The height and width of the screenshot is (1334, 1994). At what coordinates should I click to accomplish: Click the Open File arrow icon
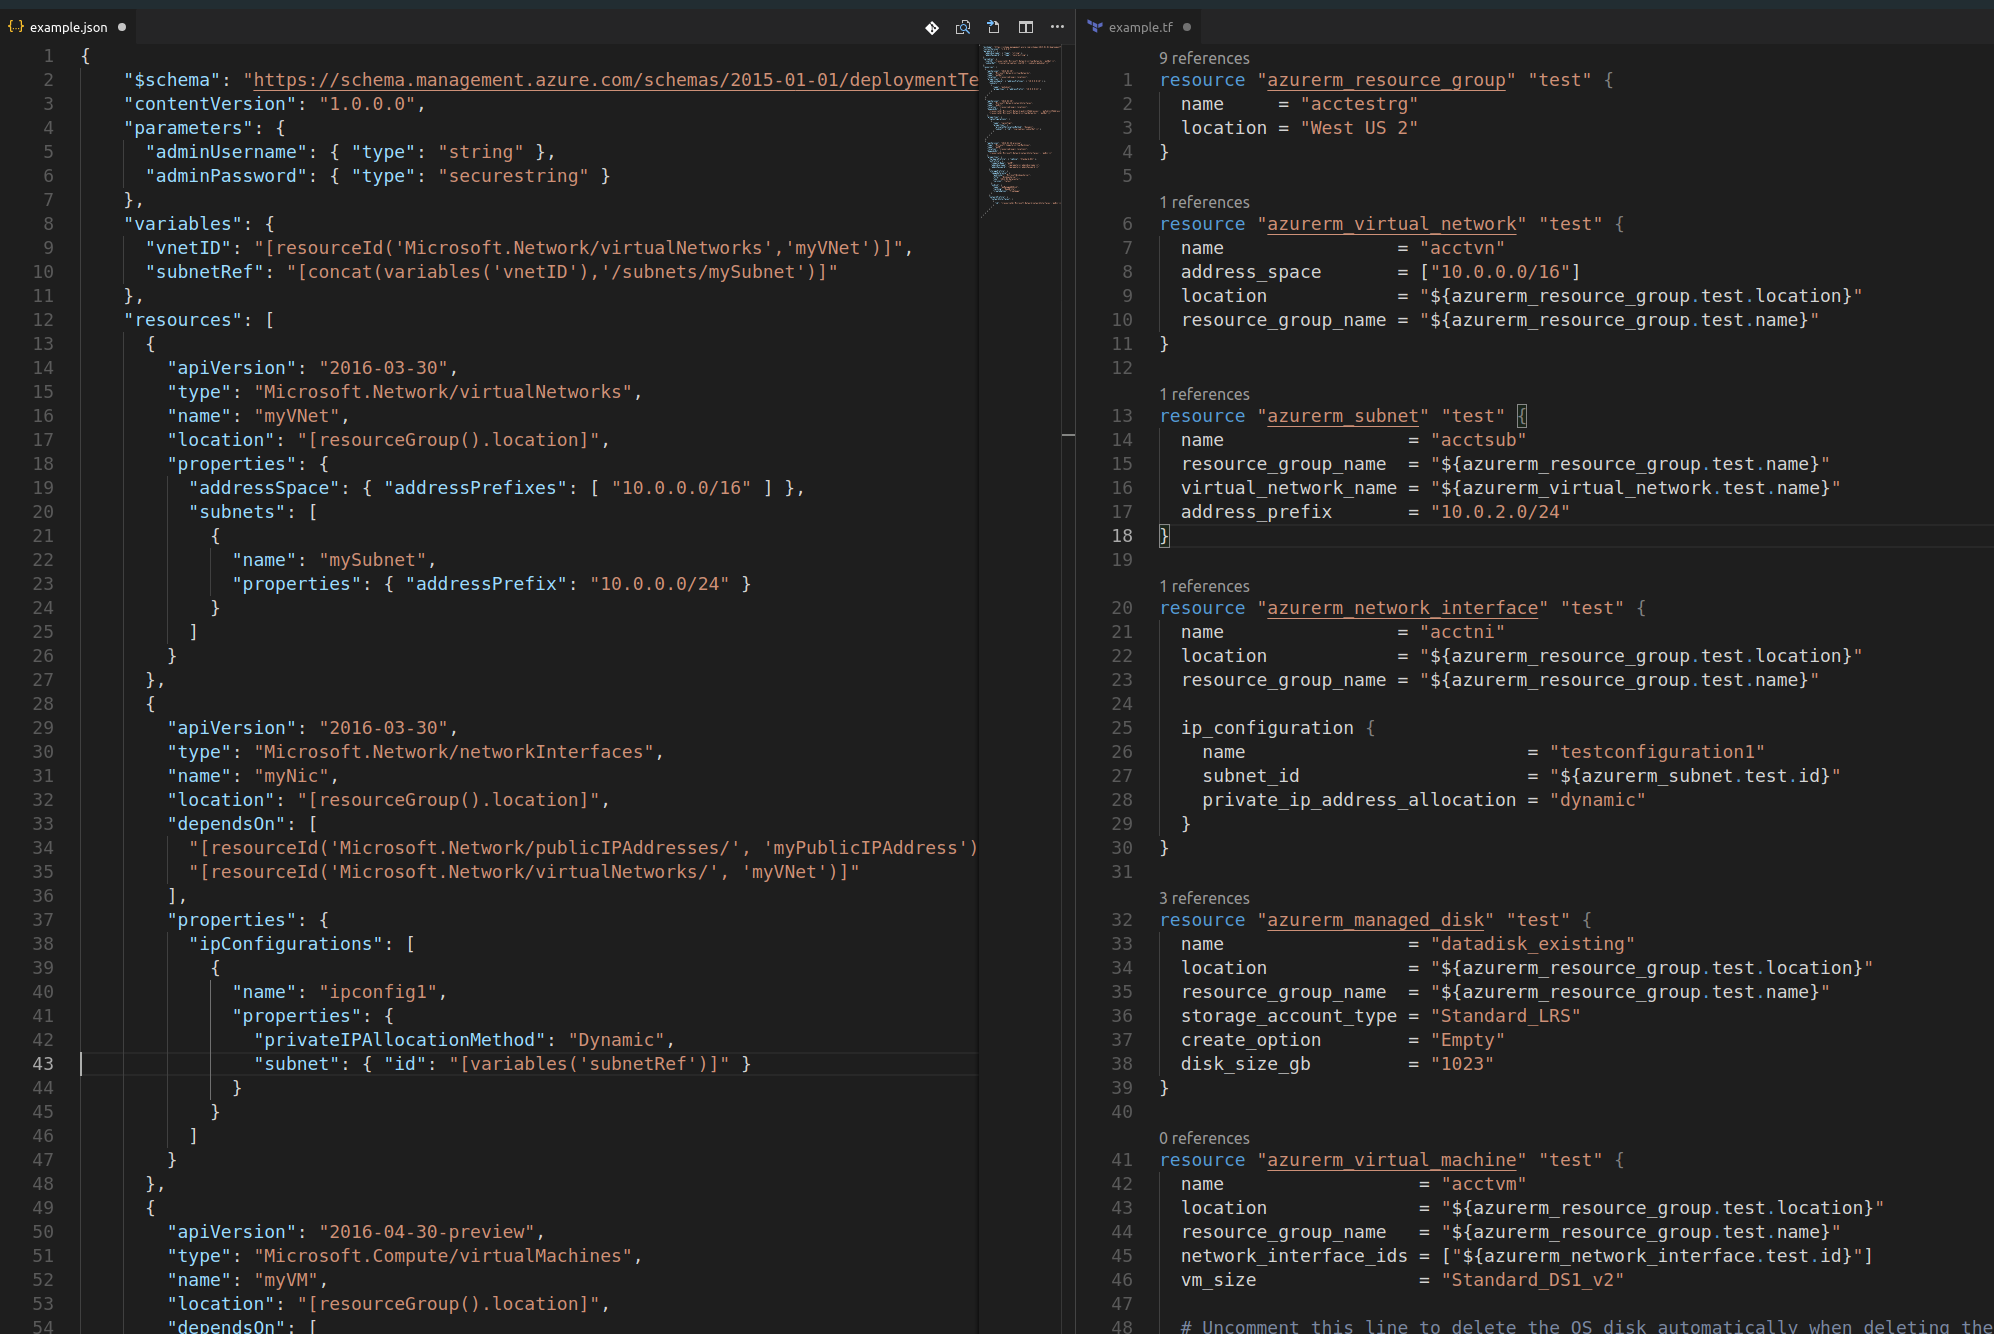tap(994, 27)
